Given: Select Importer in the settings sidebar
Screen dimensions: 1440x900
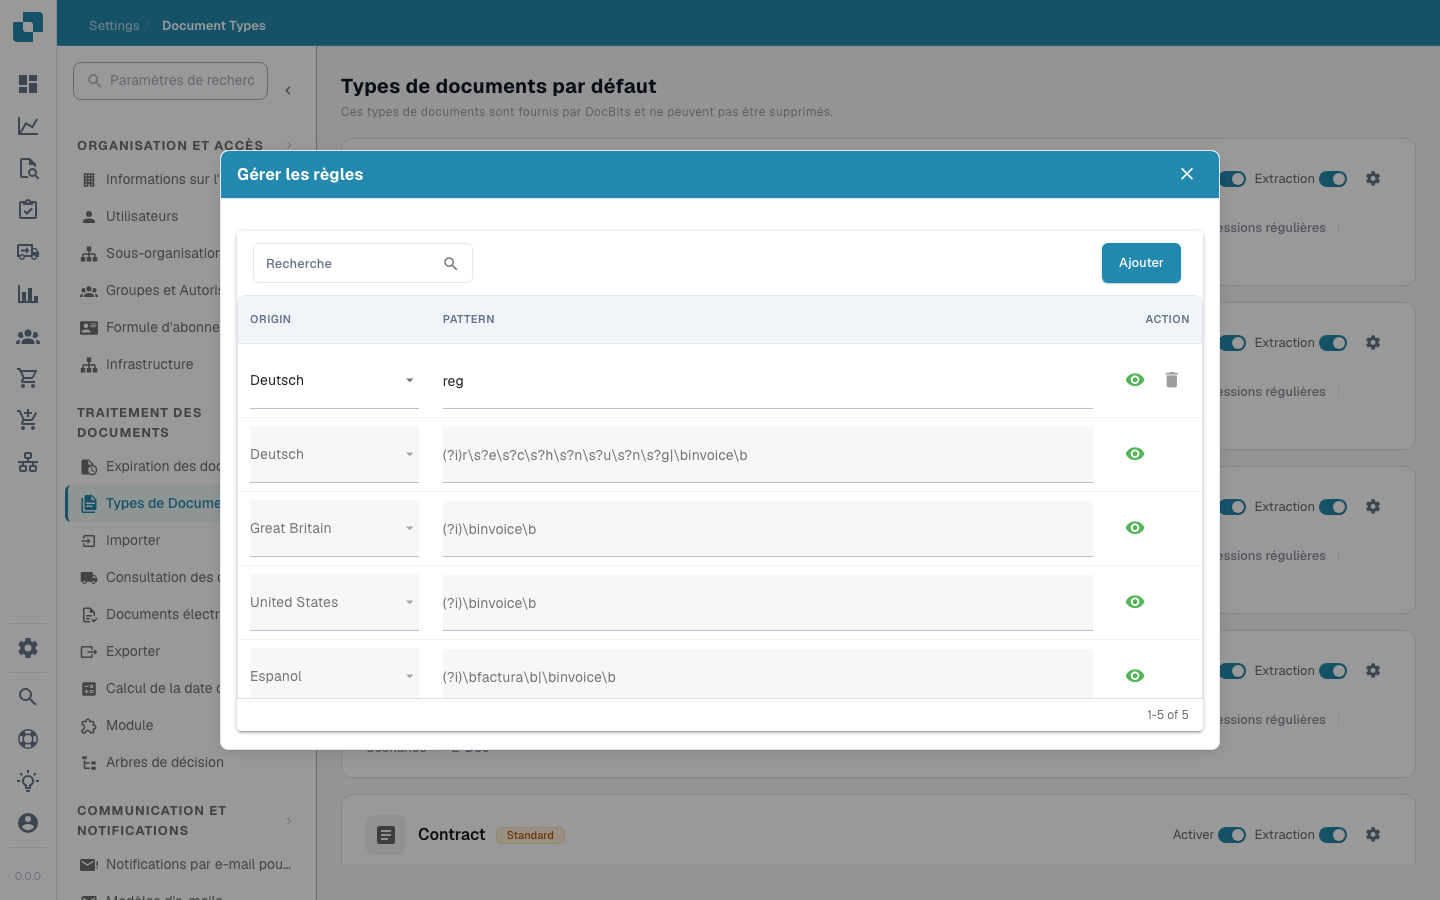Looking at the screenshot, I should 133,540.
